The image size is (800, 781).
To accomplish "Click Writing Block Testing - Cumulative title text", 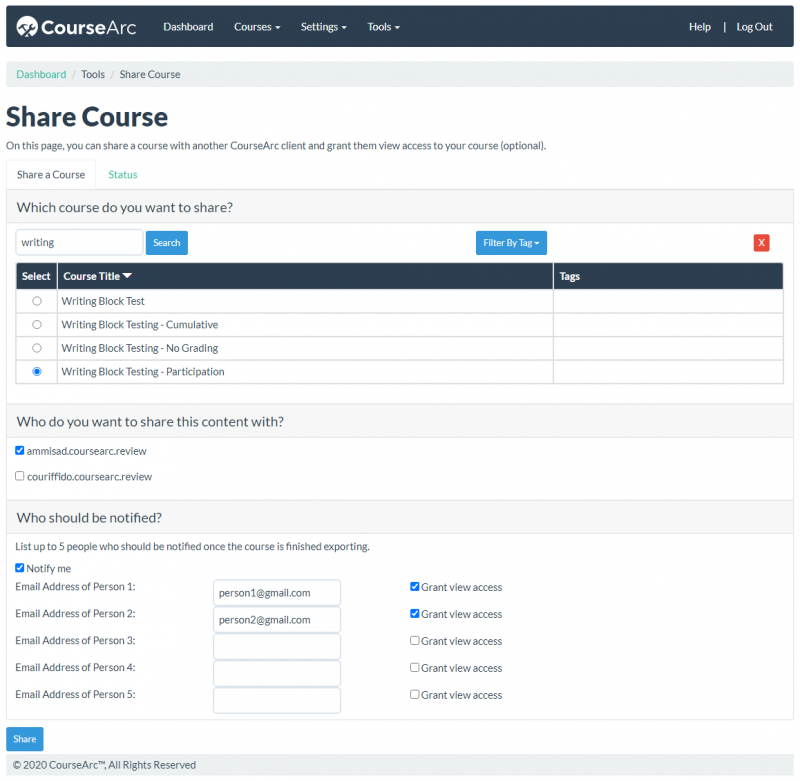I will tap(140, 324).
